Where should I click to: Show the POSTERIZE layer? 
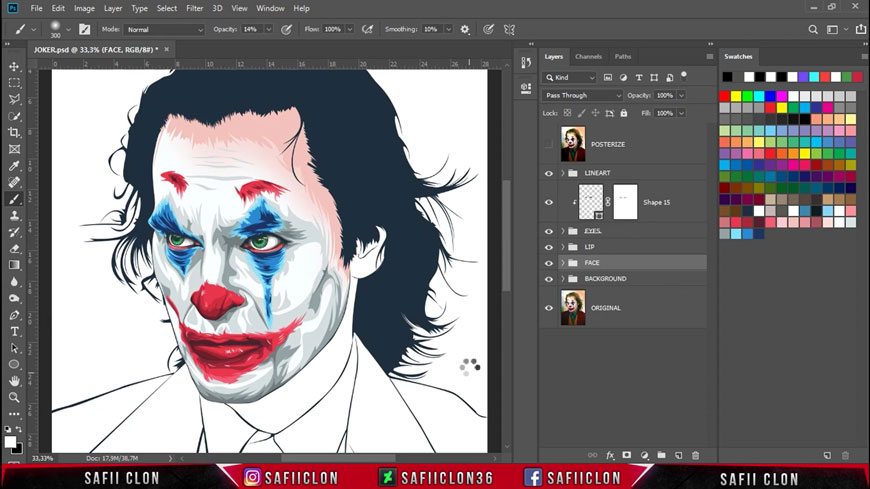[549, 144]
